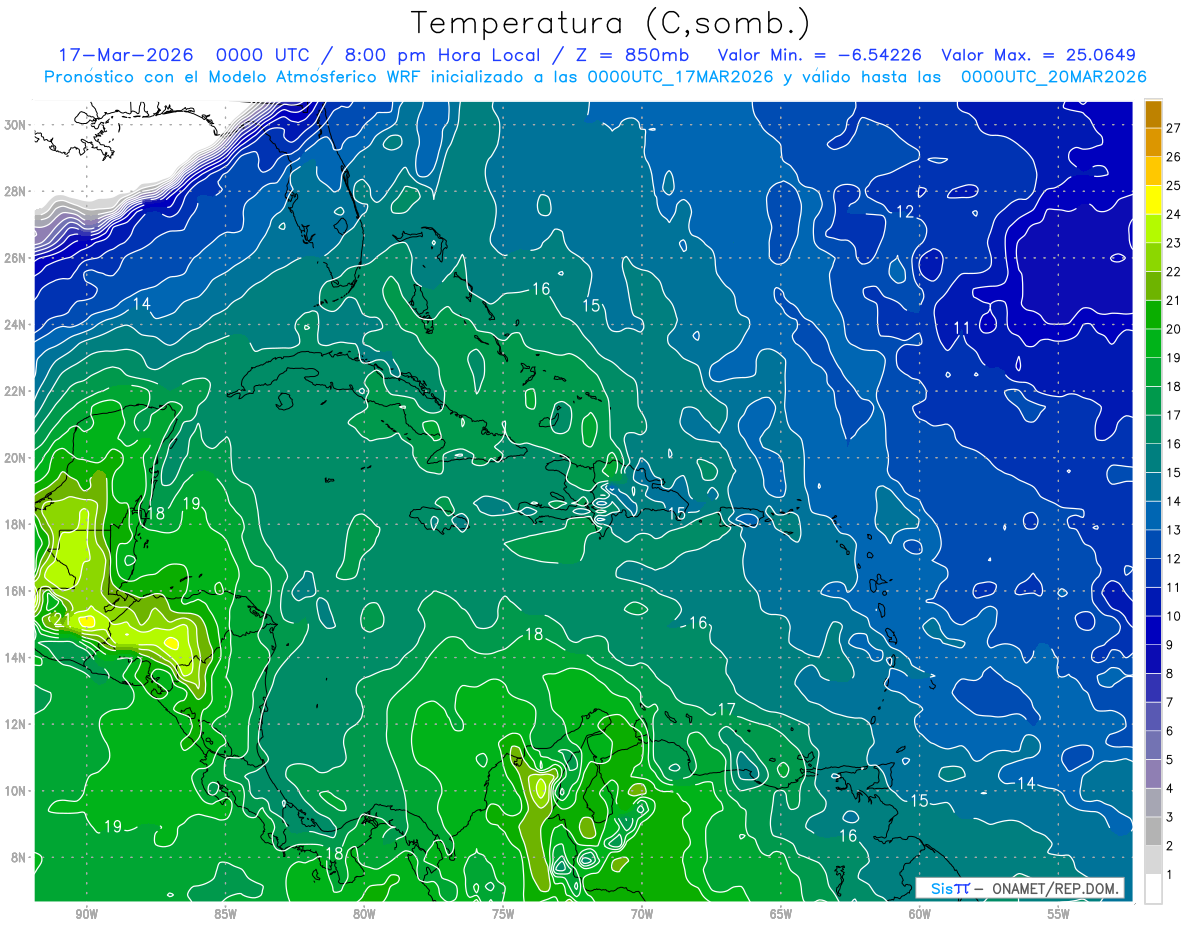Viewport: 1200px width, 927px height.
Task: Click the white bottom swatch of color scale
Action: [x=1153, y=888]
